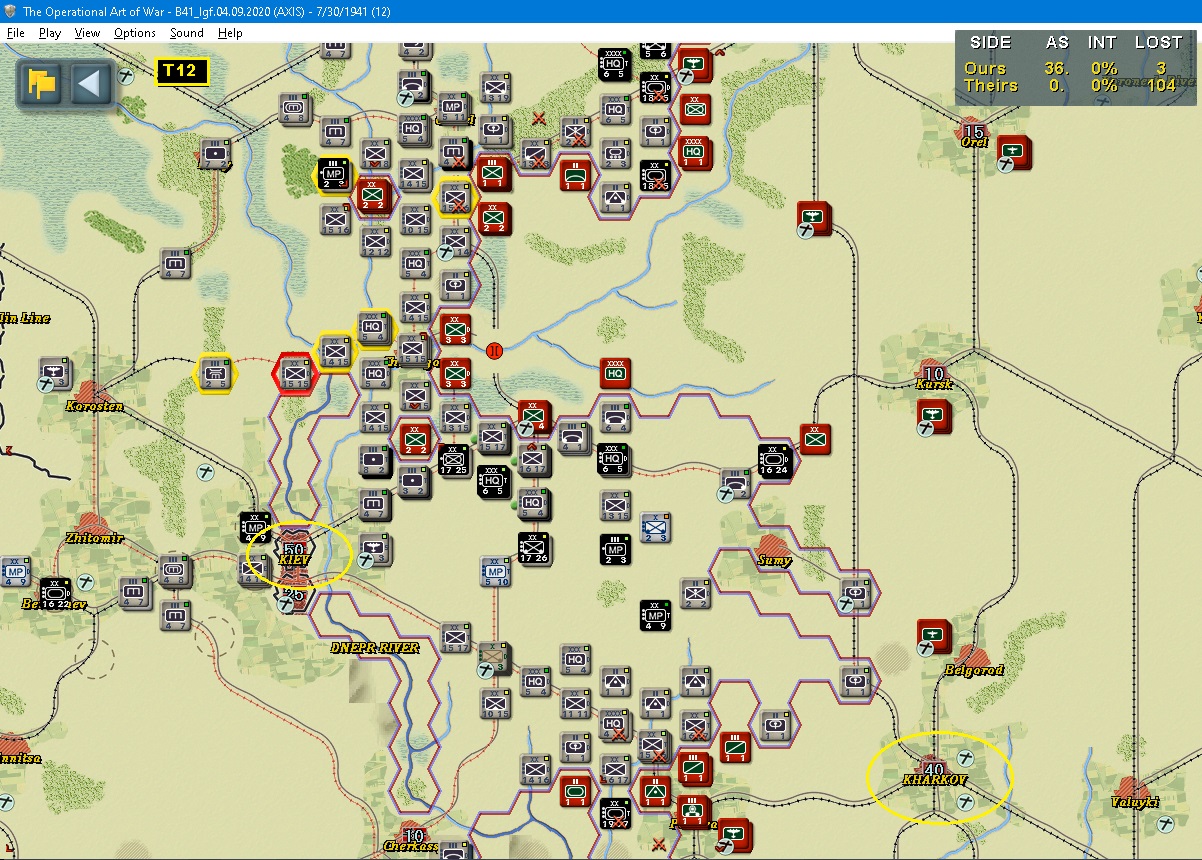This screenshot has height=860, width=1202.
Task: Click the left-pointing arrow button
Action: 91,83
